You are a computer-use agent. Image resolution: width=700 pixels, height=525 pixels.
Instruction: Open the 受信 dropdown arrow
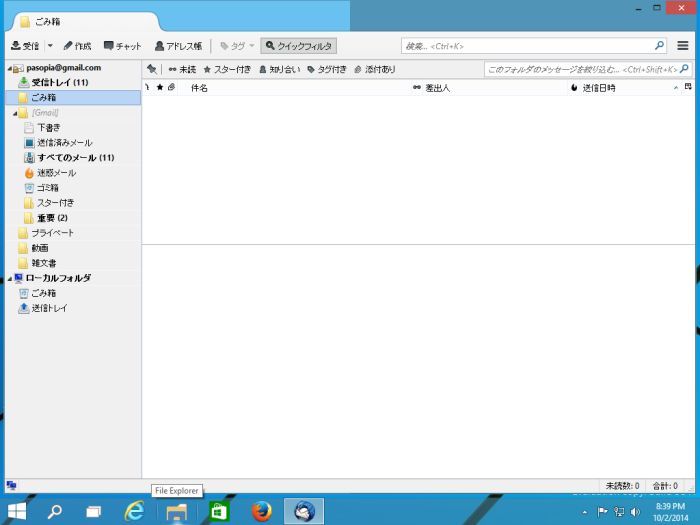pyautogui.click(x=50, y=46)
